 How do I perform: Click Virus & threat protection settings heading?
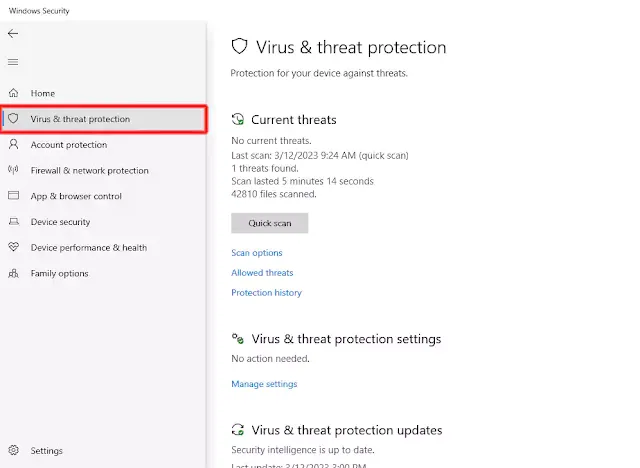[346, 339]
